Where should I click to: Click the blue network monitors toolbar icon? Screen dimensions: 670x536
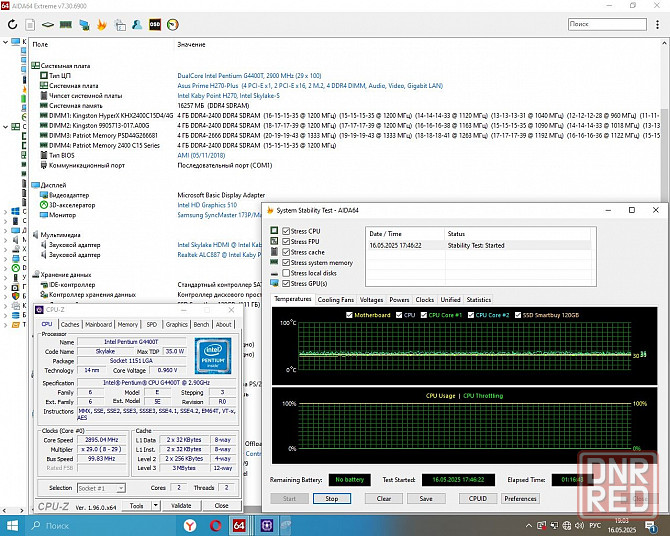pyautogui.click(x=84, y=25)
